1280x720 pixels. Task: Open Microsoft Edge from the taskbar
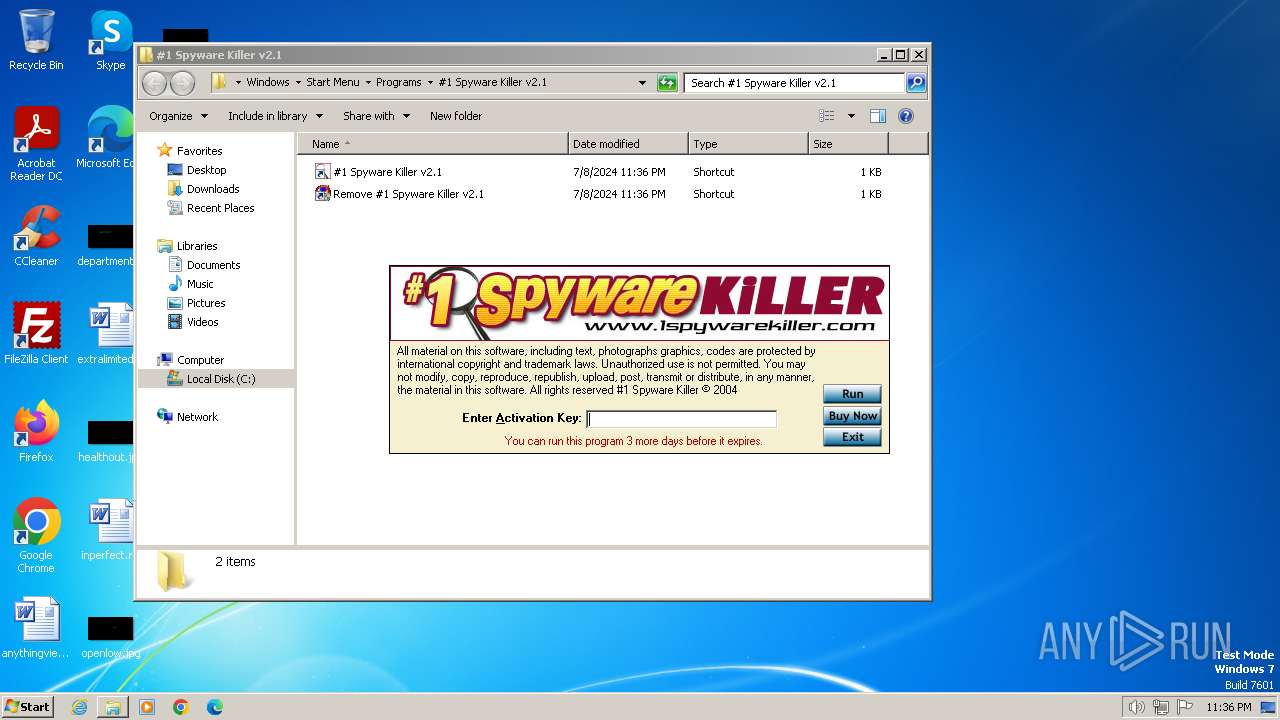pos(214,707)
